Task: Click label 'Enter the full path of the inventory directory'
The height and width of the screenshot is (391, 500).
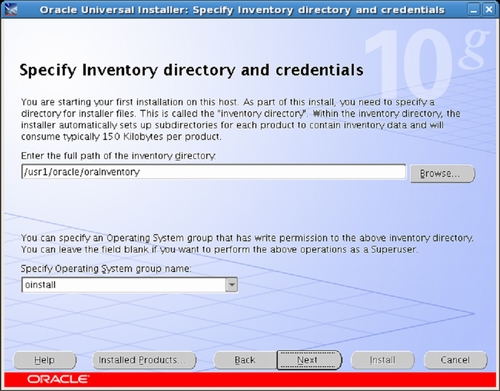Action: 118,156
